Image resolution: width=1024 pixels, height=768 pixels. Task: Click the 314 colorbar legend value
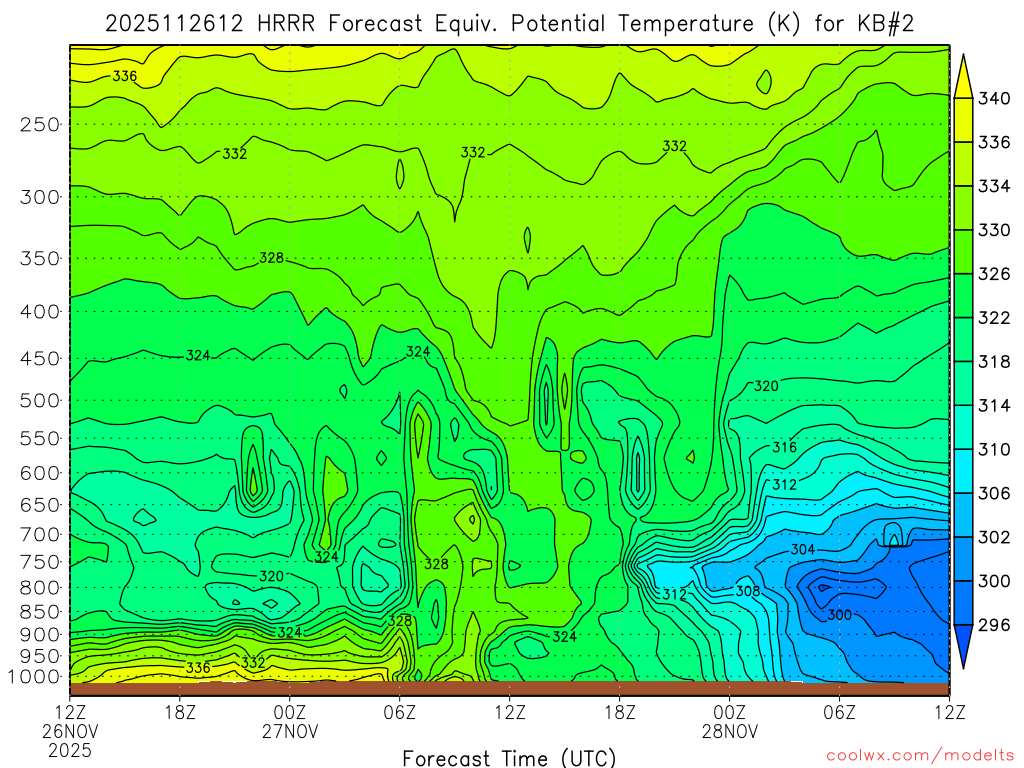pos(994,406)
